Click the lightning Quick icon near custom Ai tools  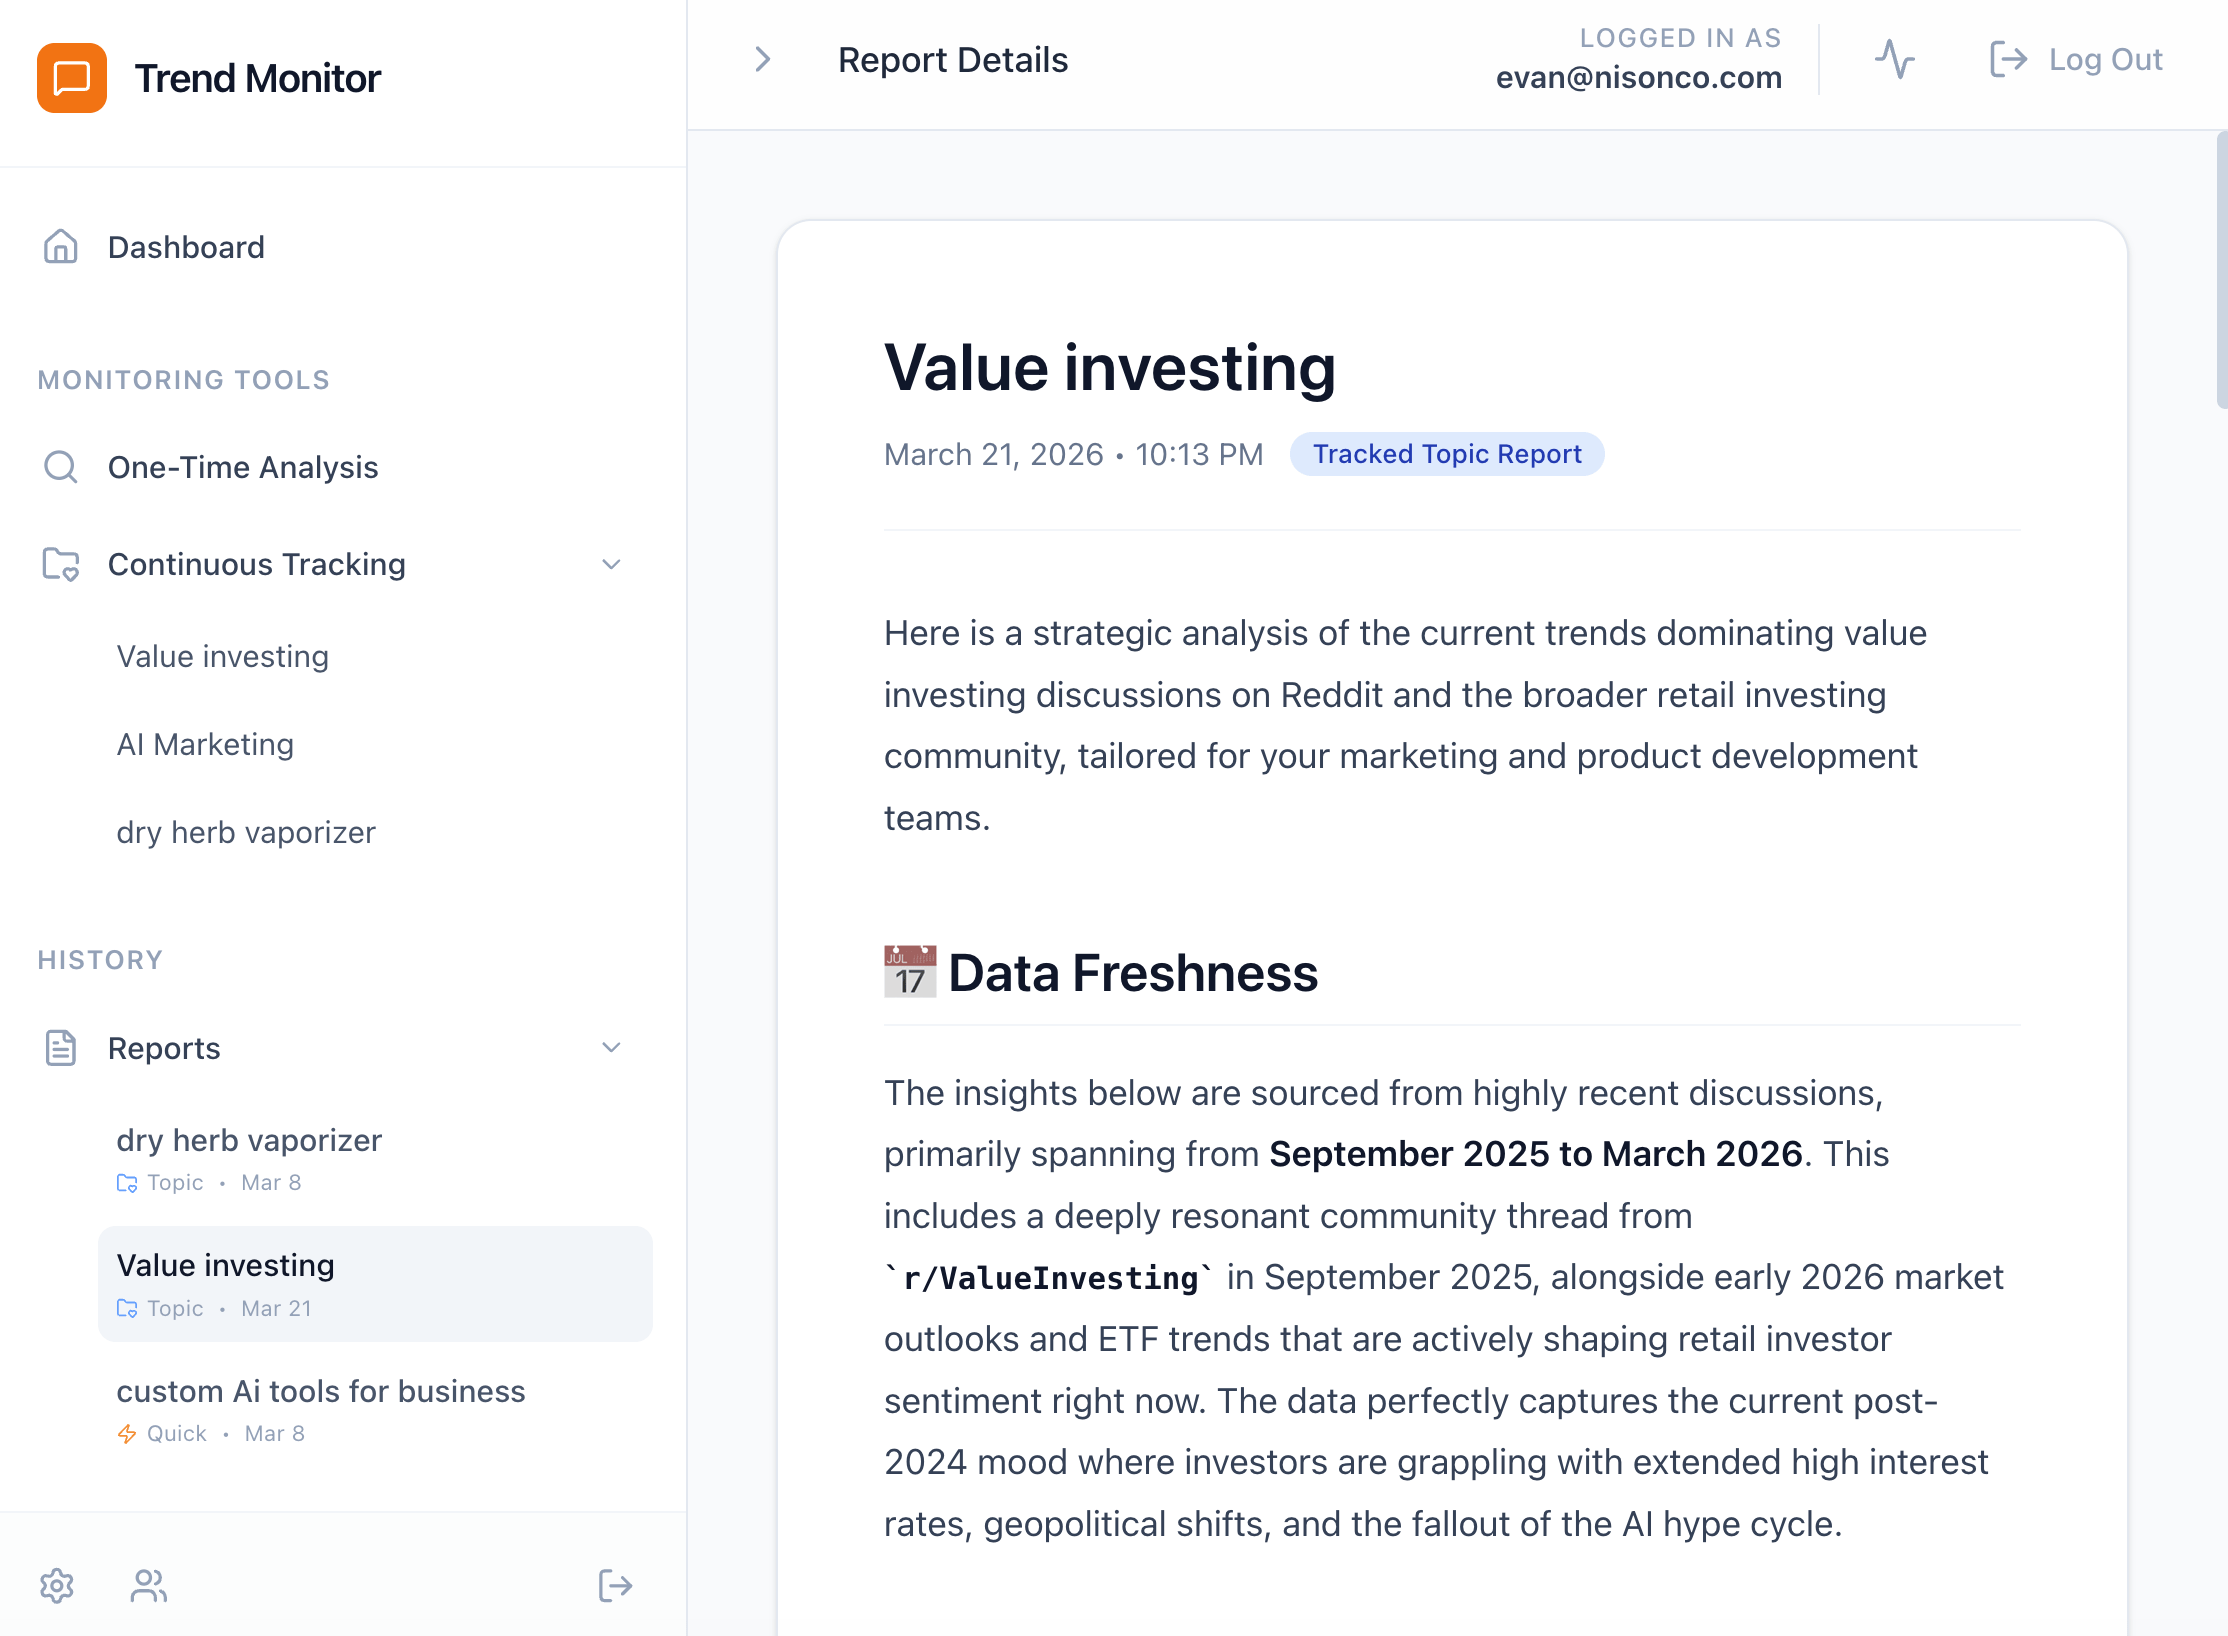point(128,1433)
